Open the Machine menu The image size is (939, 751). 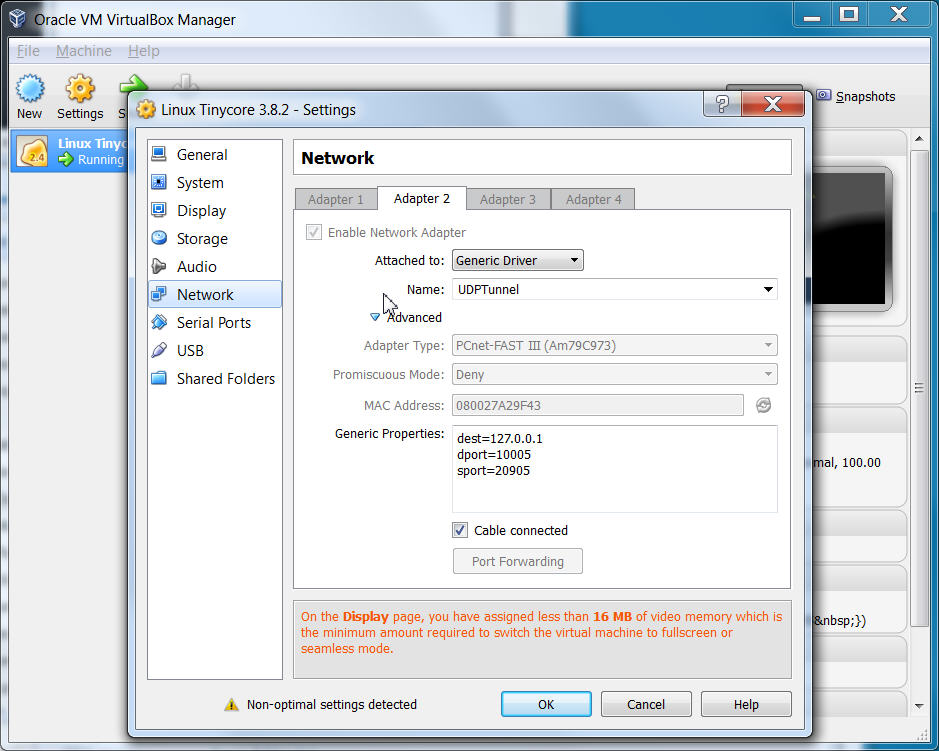[x=84, y=51]
